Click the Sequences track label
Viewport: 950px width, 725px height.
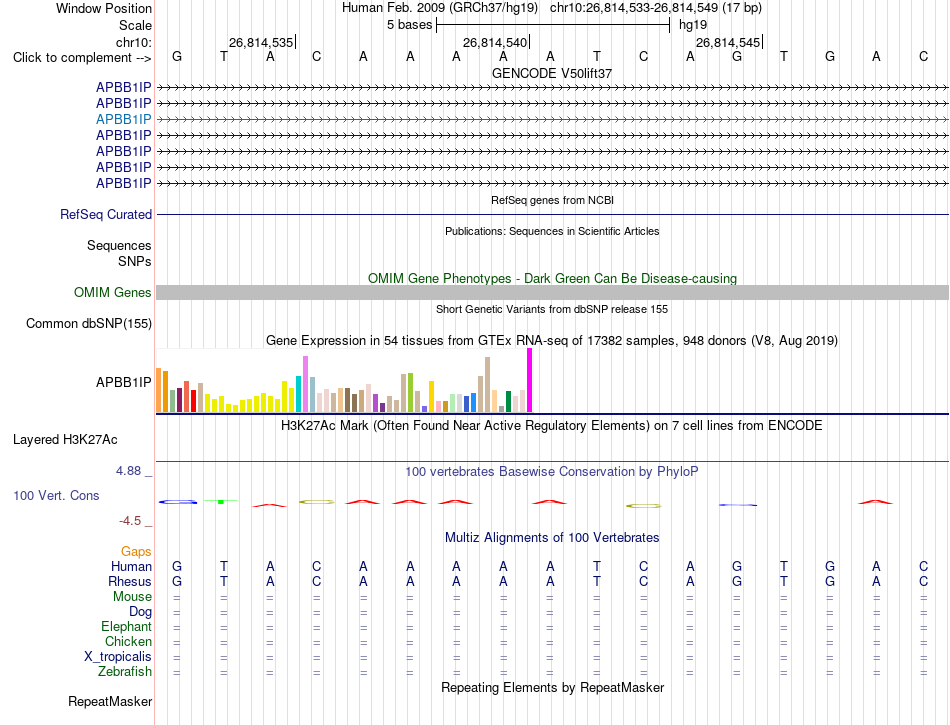[119, 245]
